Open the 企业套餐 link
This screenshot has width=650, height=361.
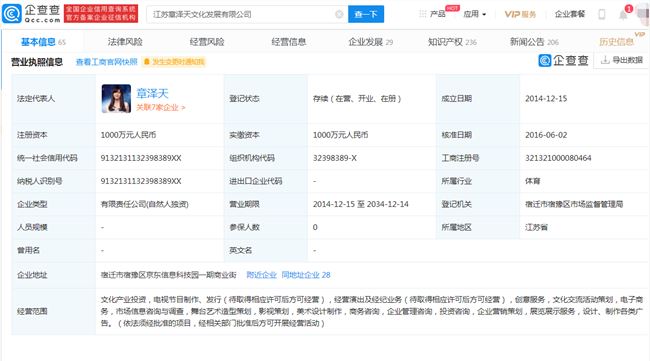pos(570,14)
